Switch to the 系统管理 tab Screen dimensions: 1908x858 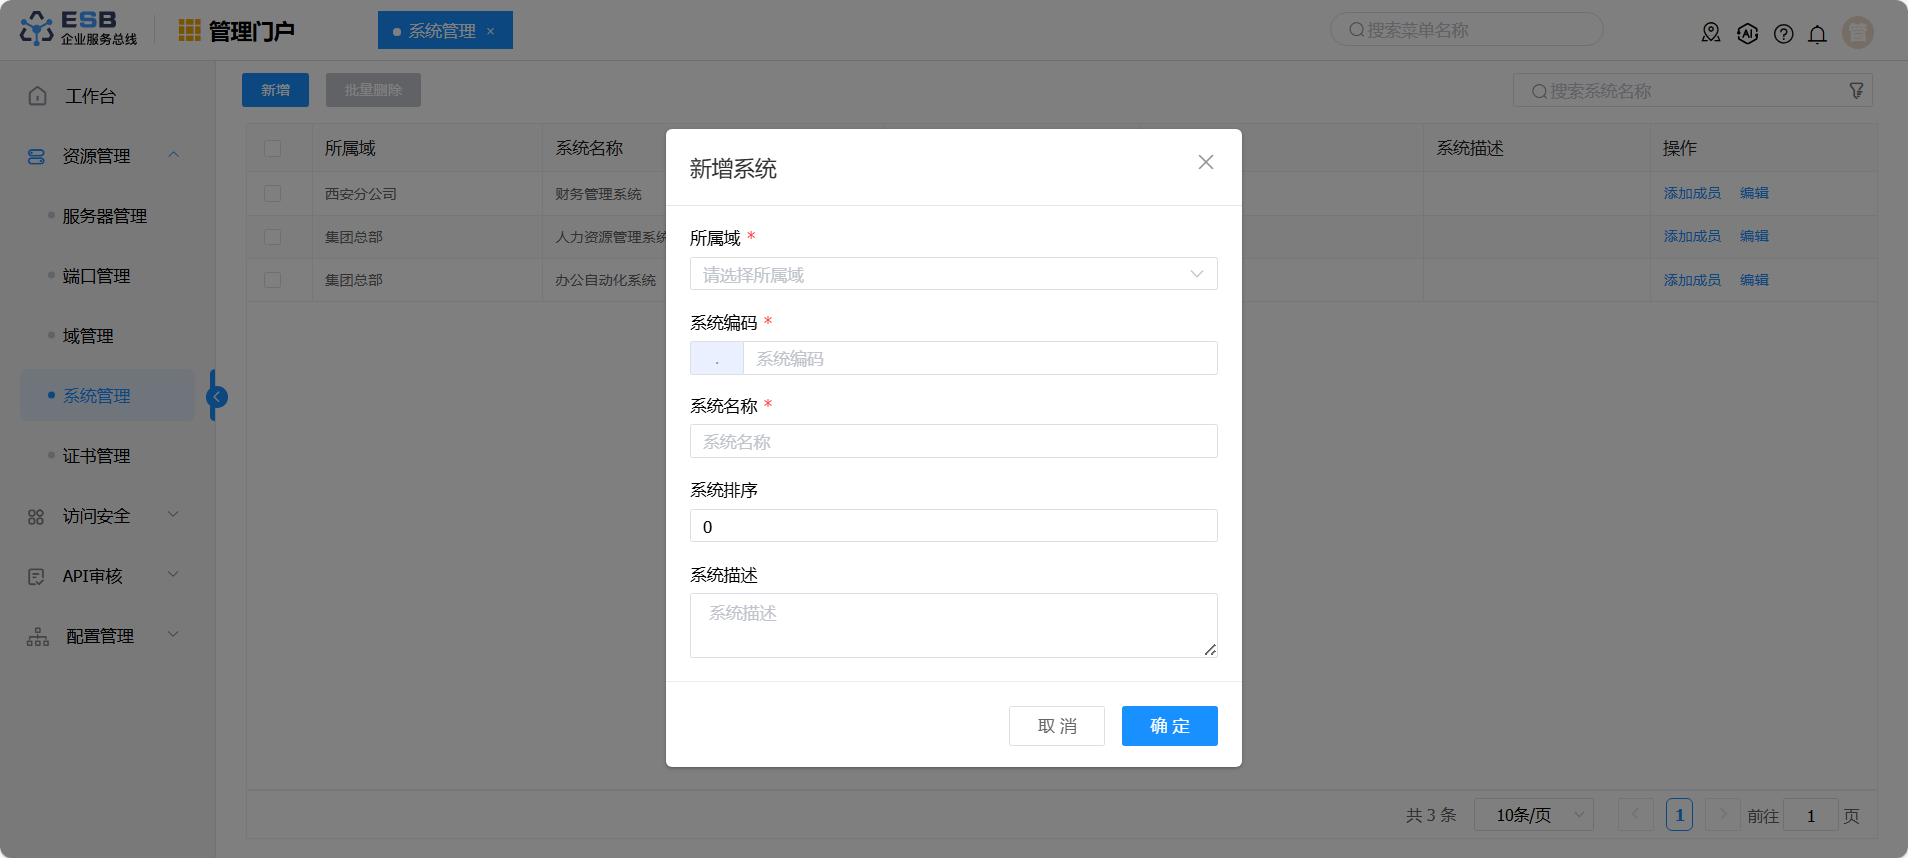[x=442, y=31]
